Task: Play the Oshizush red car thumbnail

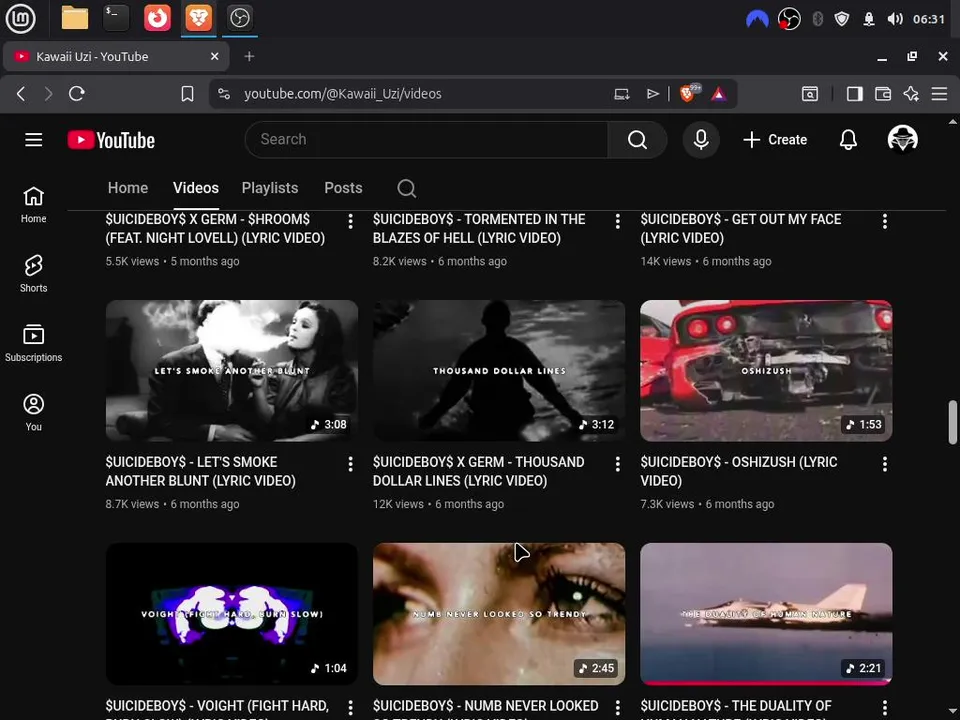Action: click(x=766, y=370)
